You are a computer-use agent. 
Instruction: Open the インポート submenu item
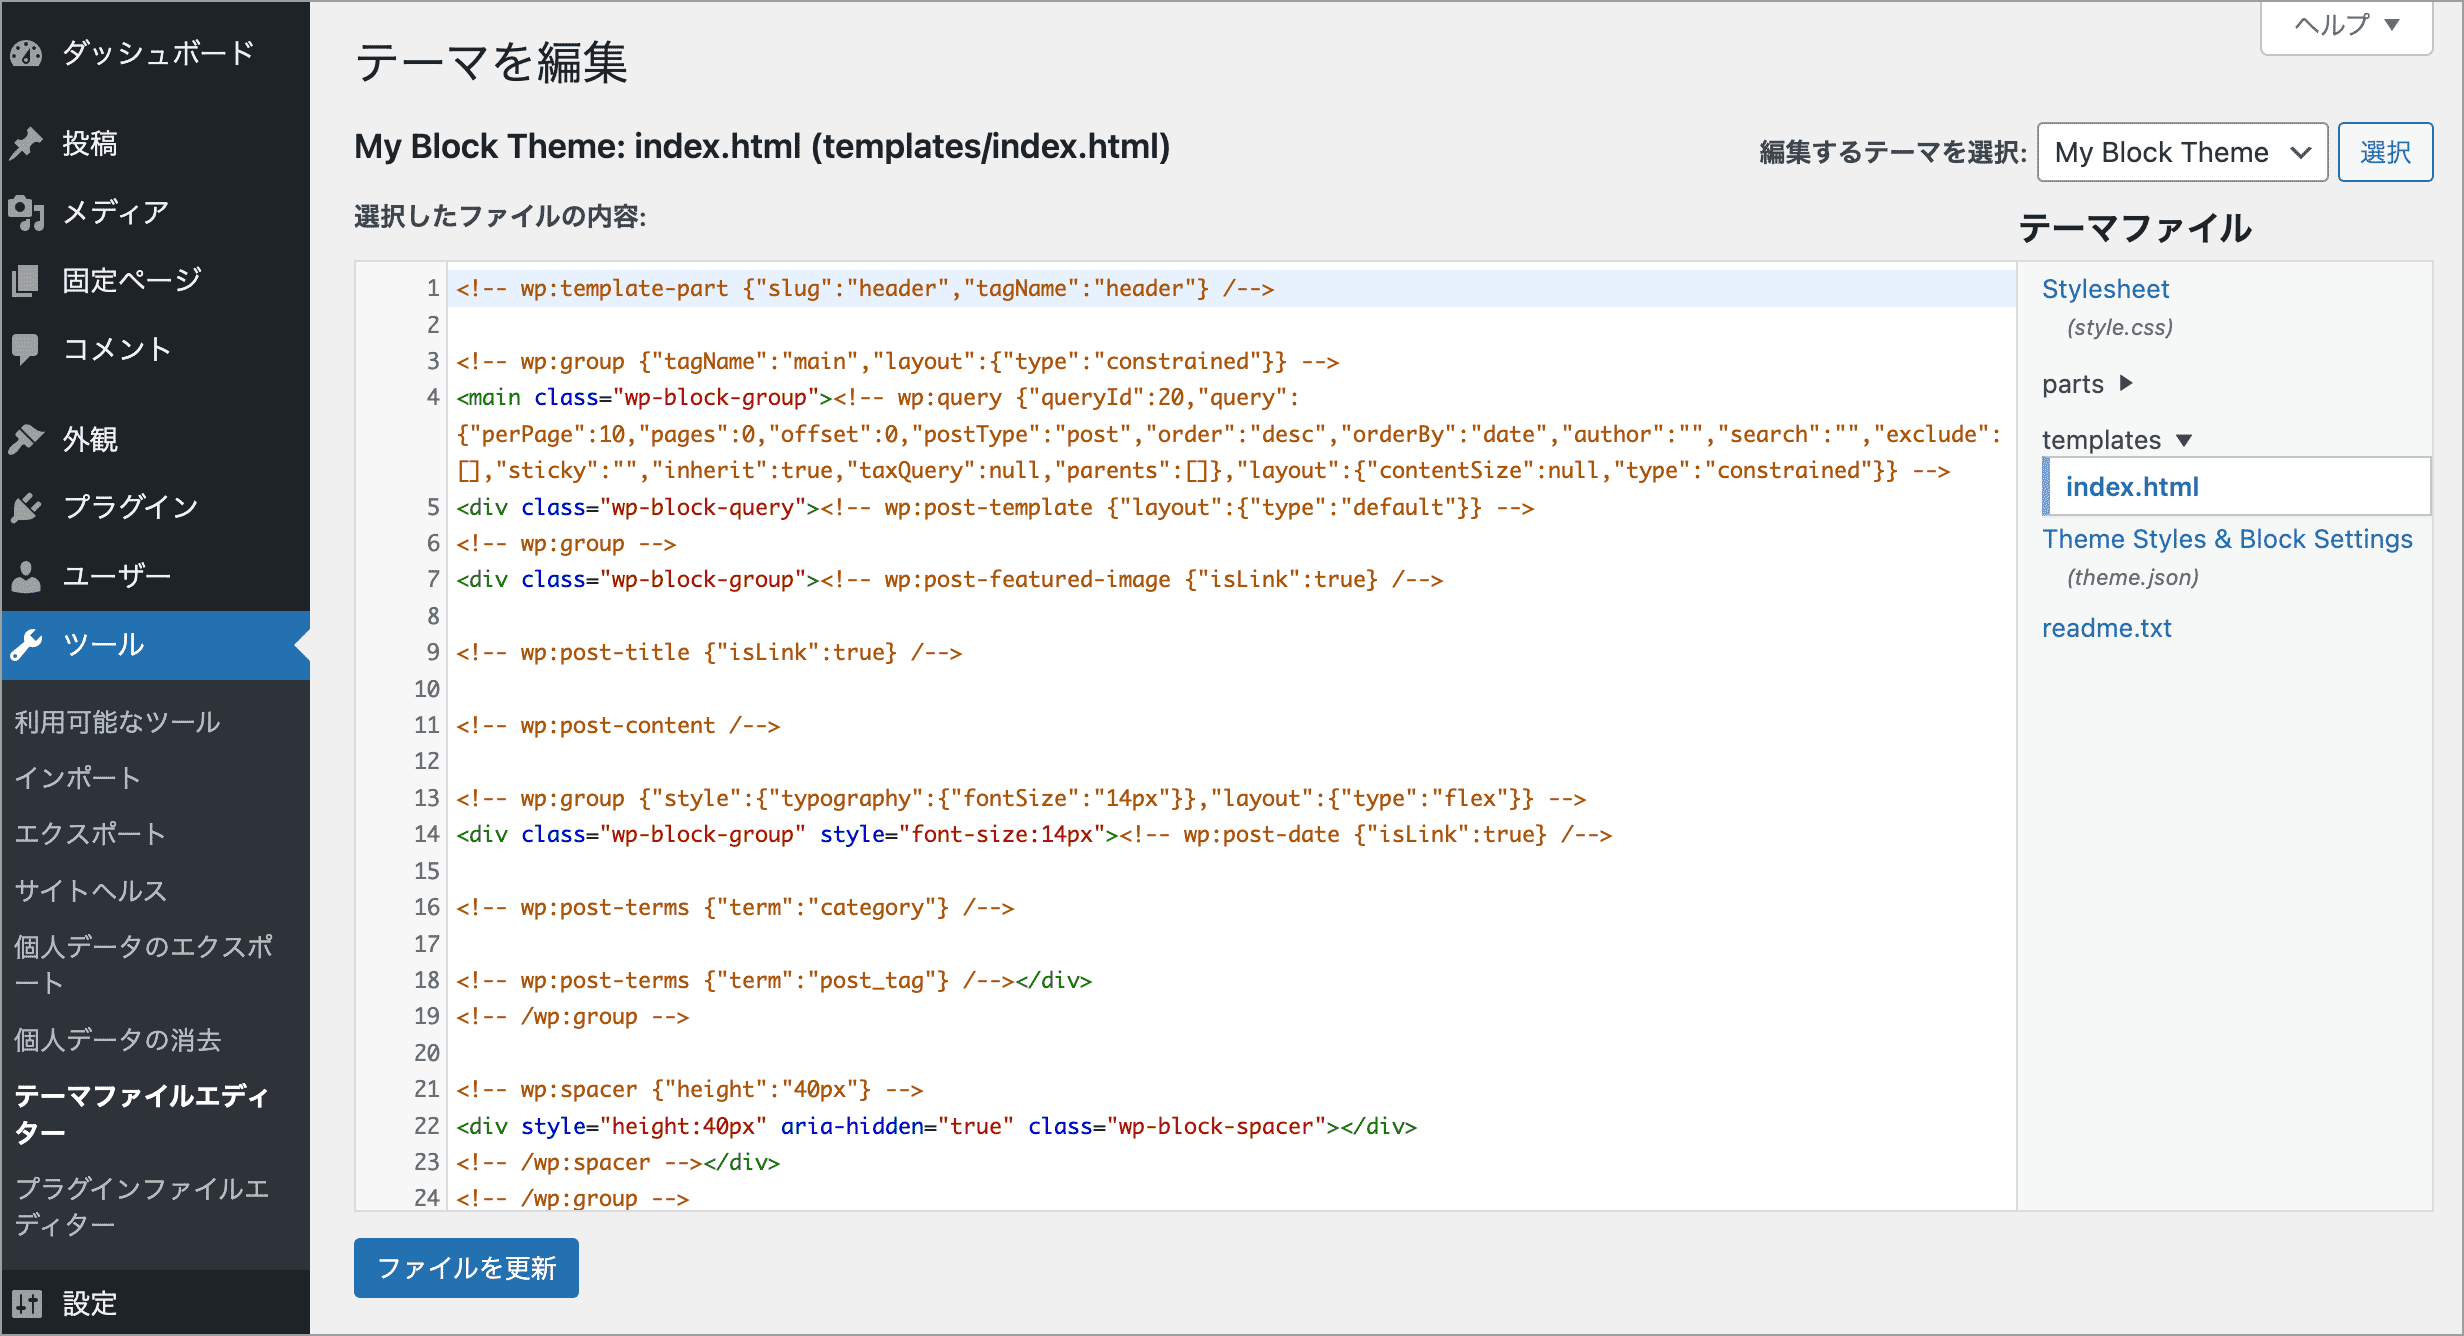coord(77,778)
